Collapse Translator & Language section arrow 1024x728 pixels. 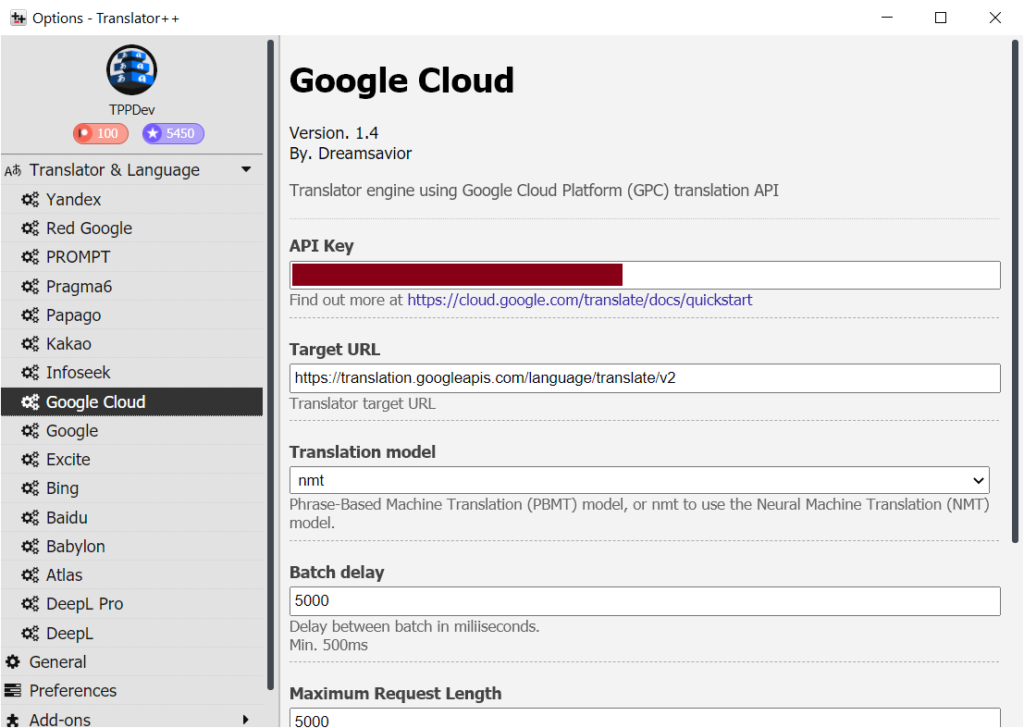click(246, 170)
